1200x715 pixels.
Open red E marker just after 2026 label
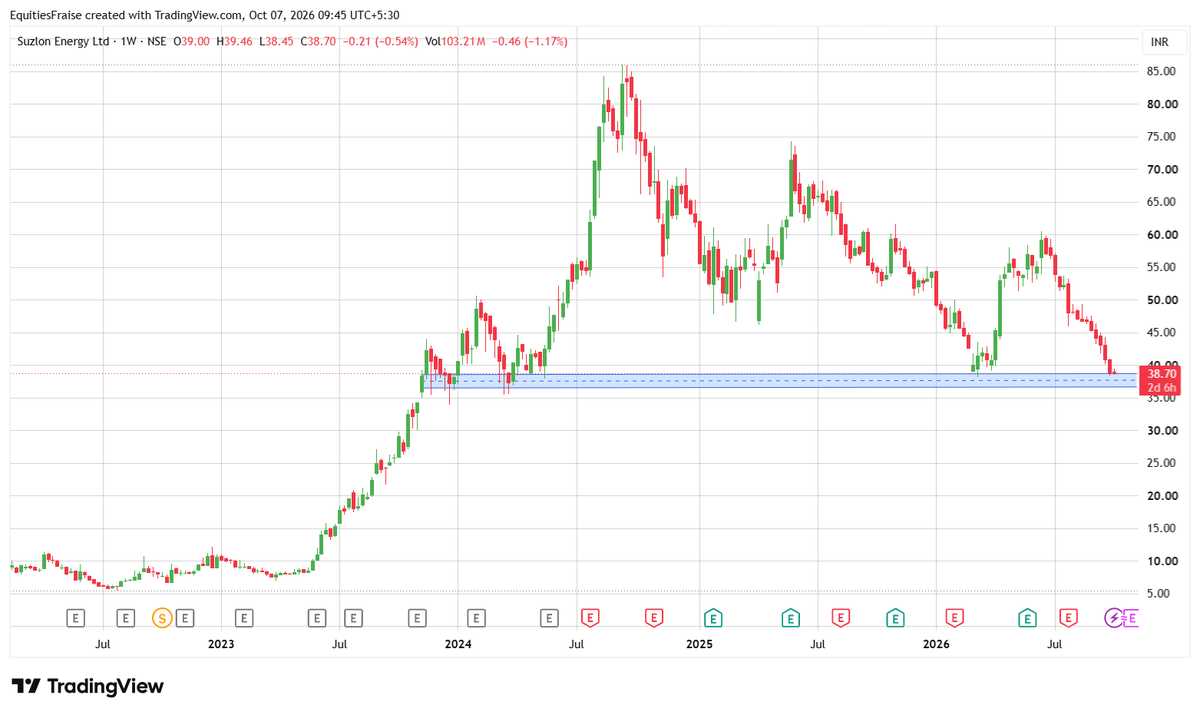(x=955, y=618)
